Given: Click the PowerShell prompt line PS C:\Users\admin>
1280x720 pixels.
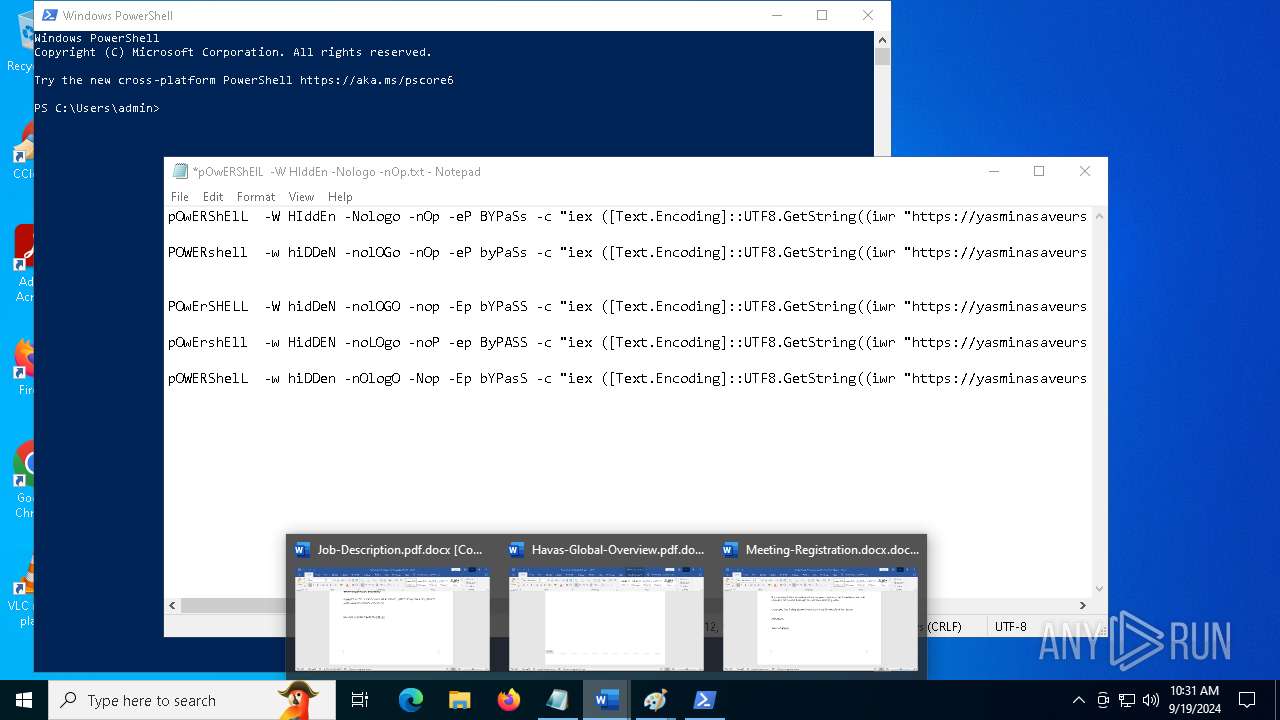Looking at the screenshot, I should [x=97, y=108].
